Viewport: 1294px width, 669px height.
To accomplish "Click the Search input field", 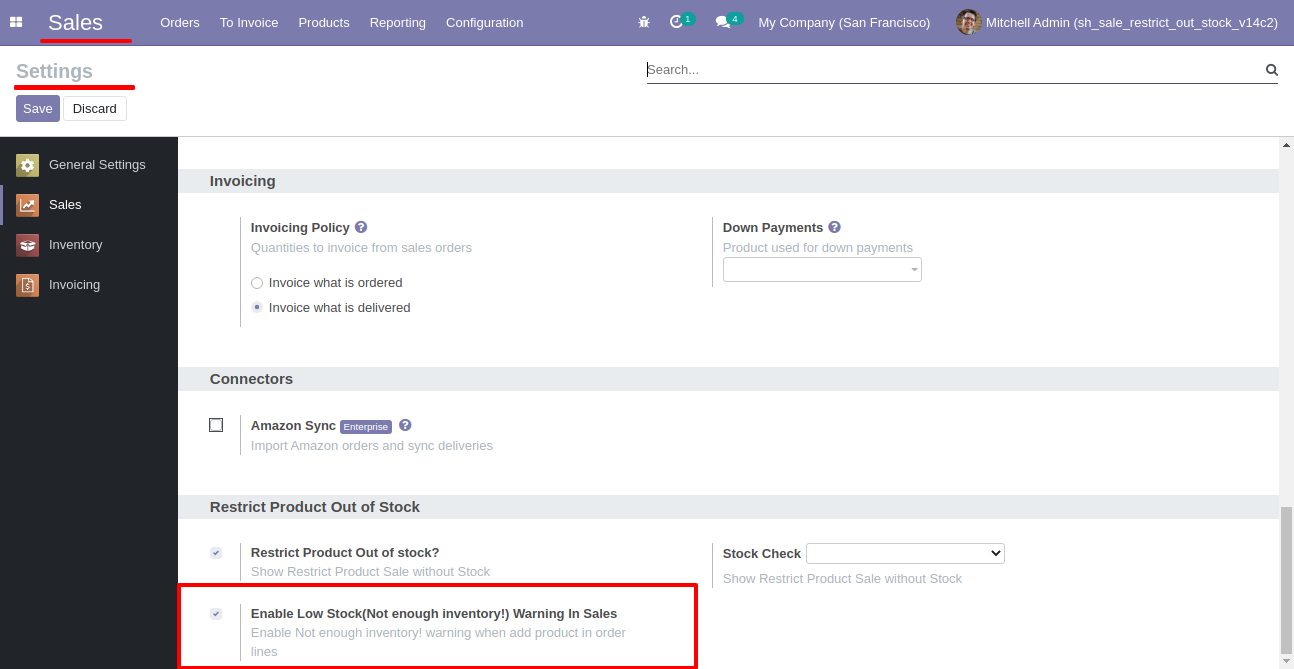I will tap(954, 70).
